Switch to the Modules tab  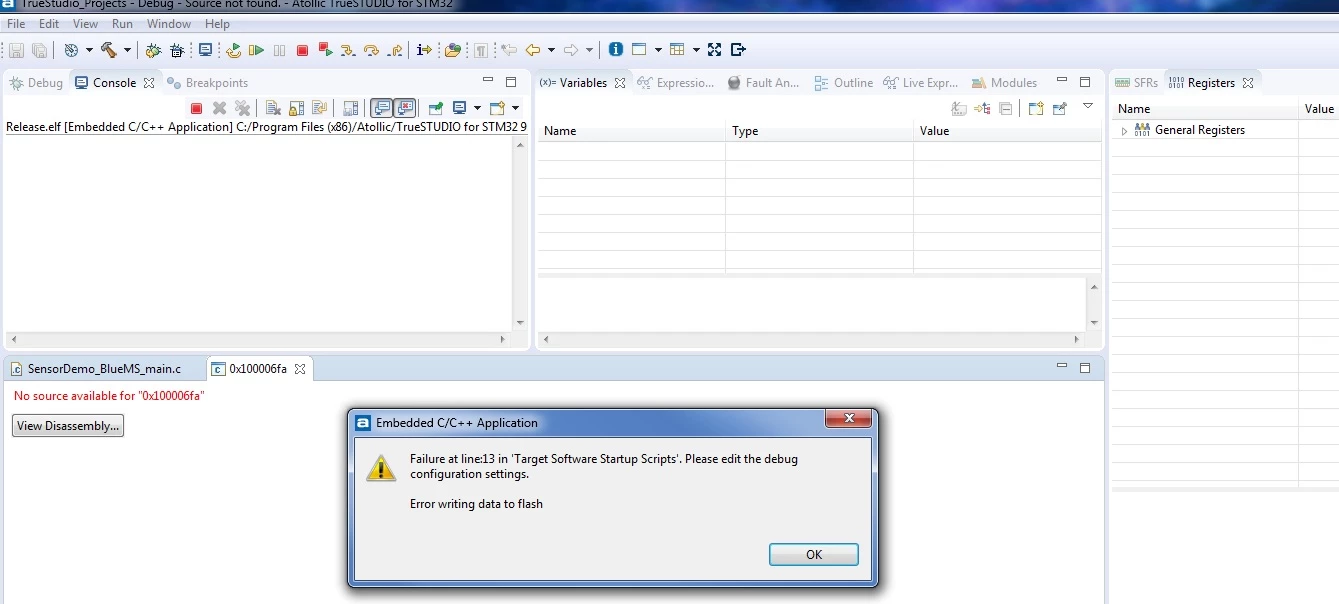coord(1005,83)
